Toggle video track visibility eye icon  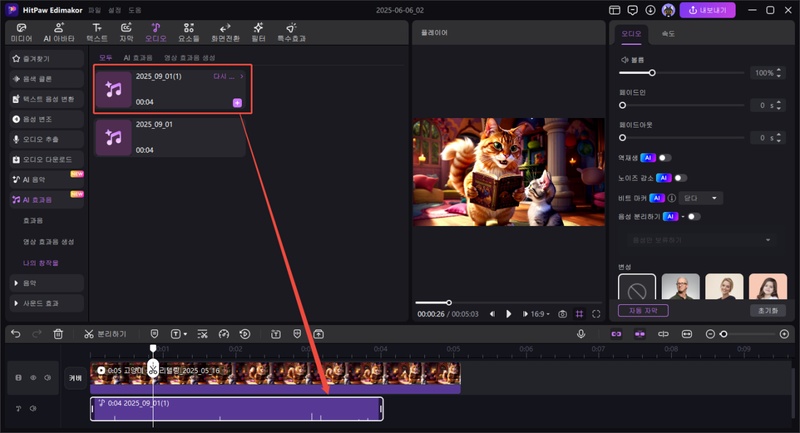pyautogui.click(x=33, y=378)
